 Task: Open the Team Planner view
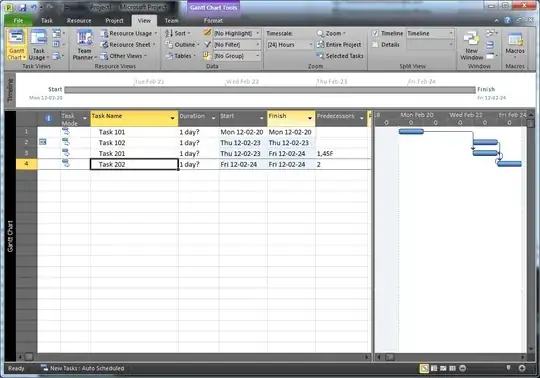click(x=84, y=45)
